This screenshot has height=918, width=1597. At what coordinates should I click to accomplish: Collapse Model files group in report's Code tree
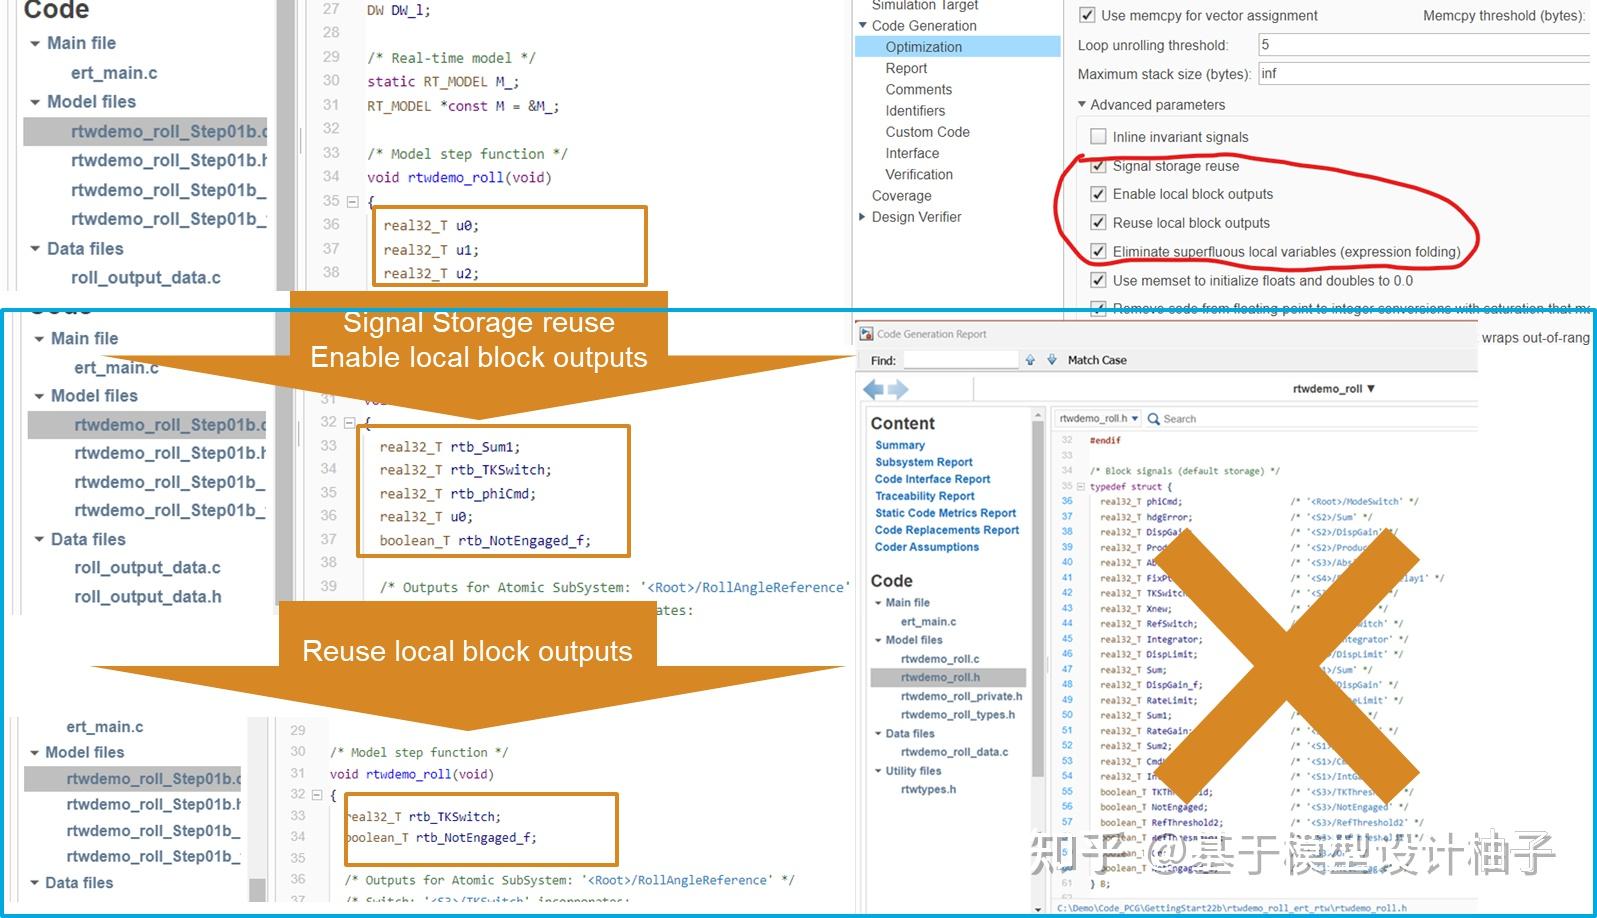[x=878, y=640]
